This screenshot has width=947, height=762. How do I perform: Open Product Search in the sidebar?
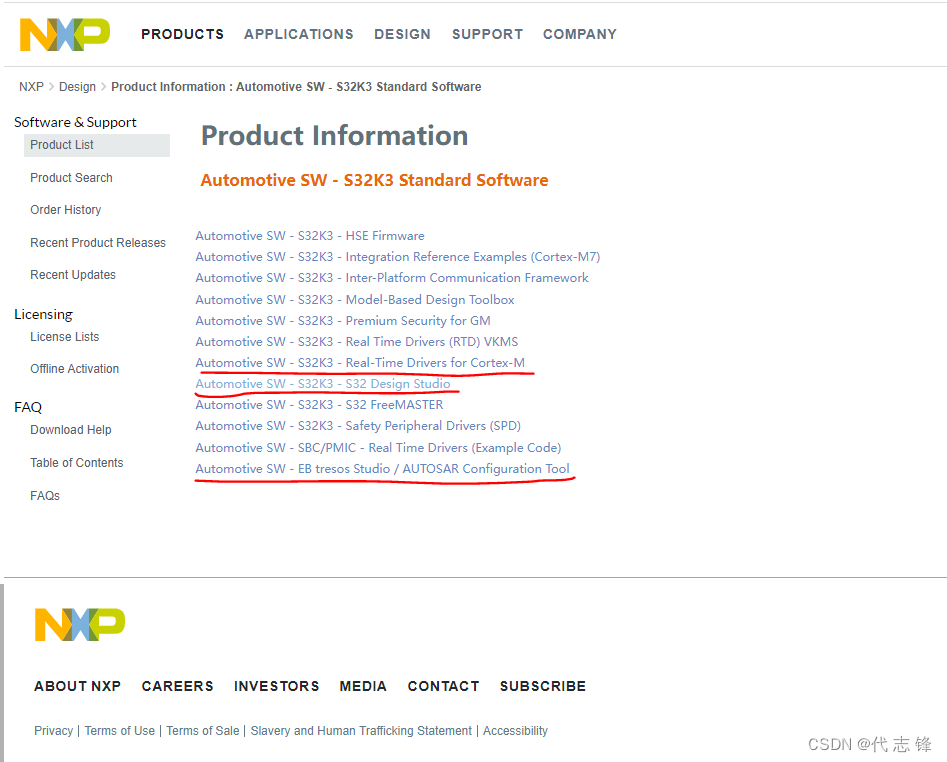(x=71, y=178)
